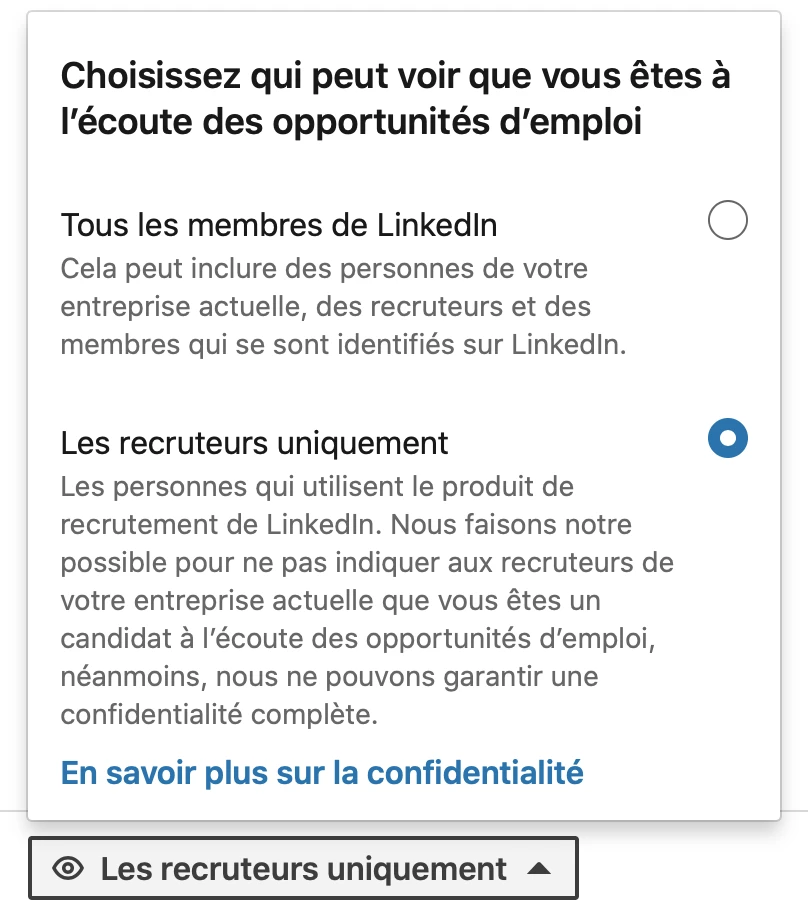Click the text l'écoute des opportunités d'emploi in heading
The image size is (808, 912).
click(x=351, y=122)
